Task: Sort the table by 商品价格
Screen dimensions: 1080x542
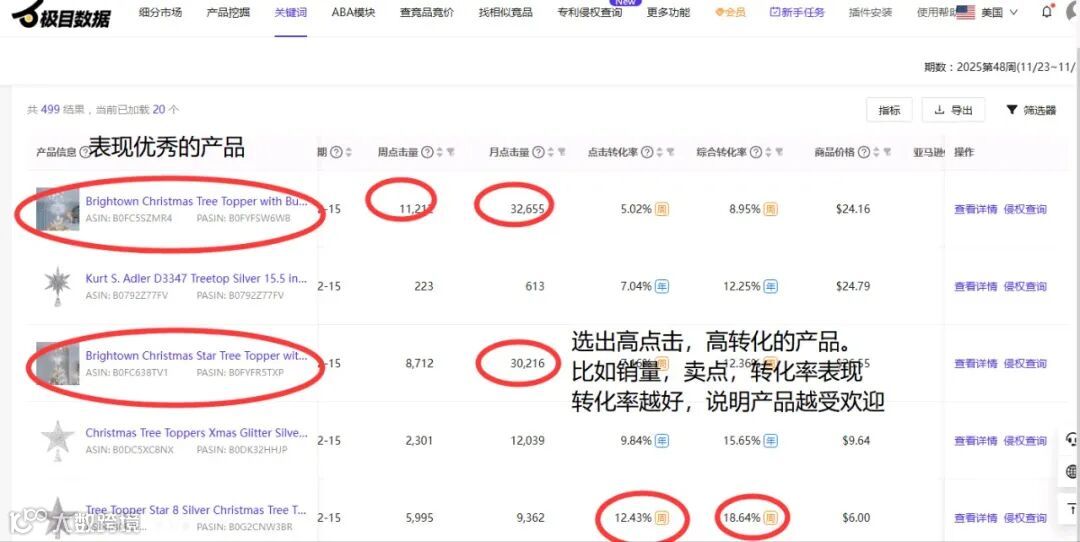Action: click(875, 152)
